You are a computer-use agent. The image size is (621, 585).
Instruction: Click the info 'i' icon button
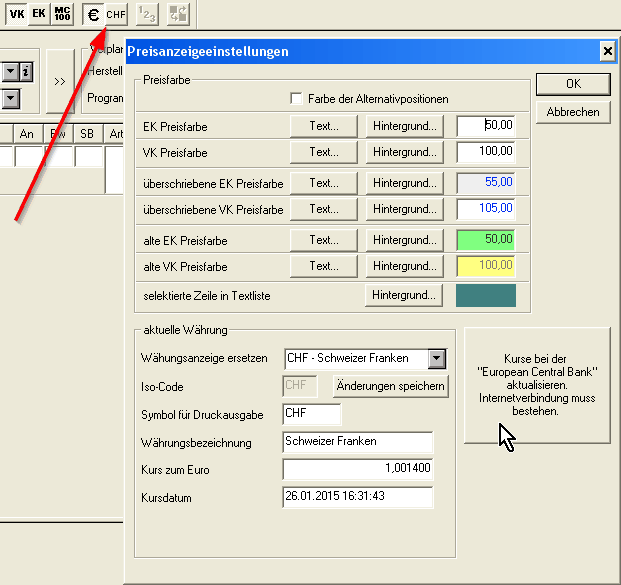pos(26,72)
